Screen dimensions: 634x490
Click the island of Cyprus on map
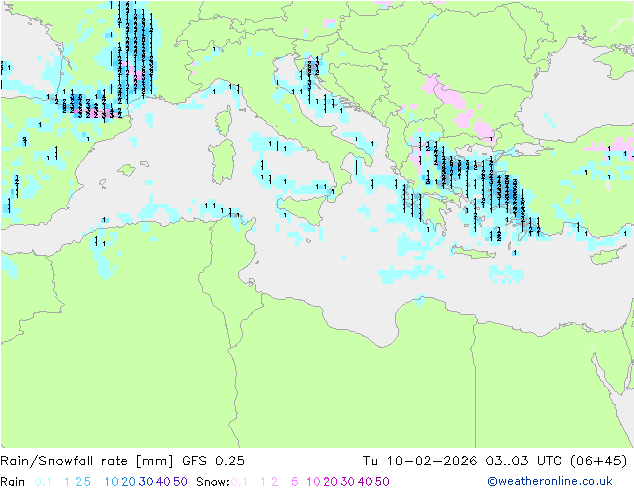tap(611, 255)
